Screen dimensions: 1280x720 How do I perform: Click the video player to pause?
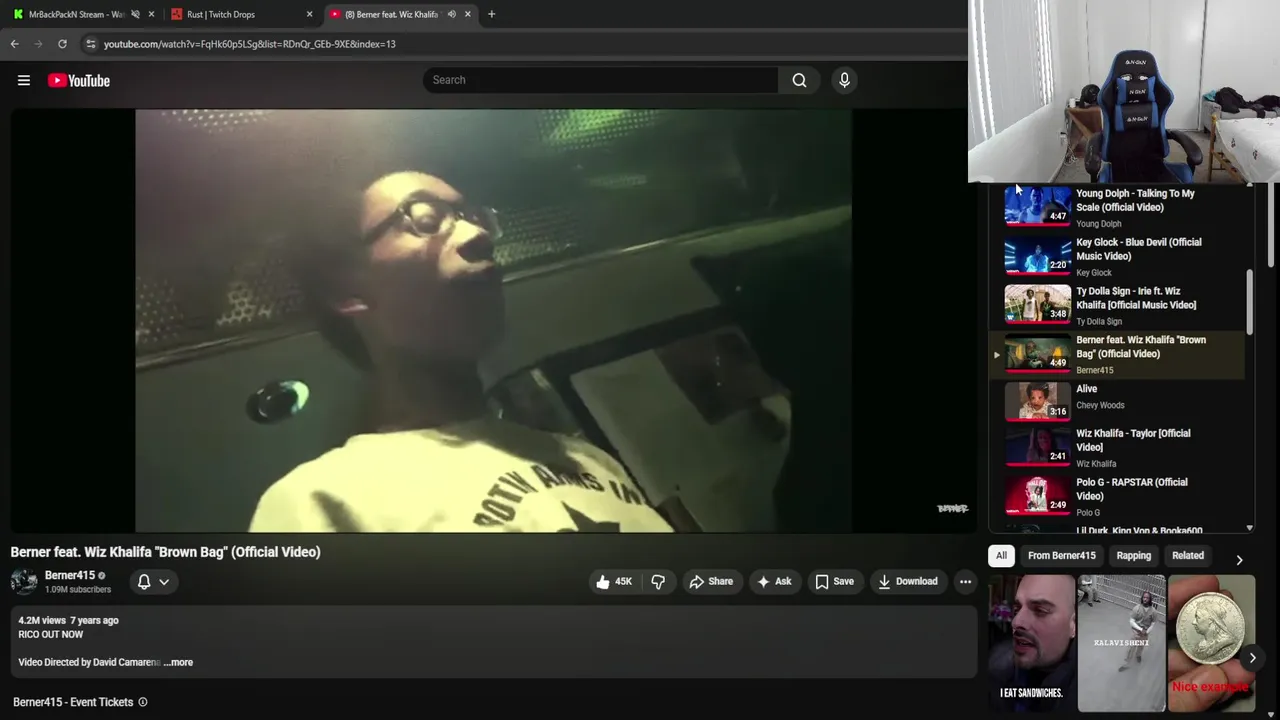[493, 320]
